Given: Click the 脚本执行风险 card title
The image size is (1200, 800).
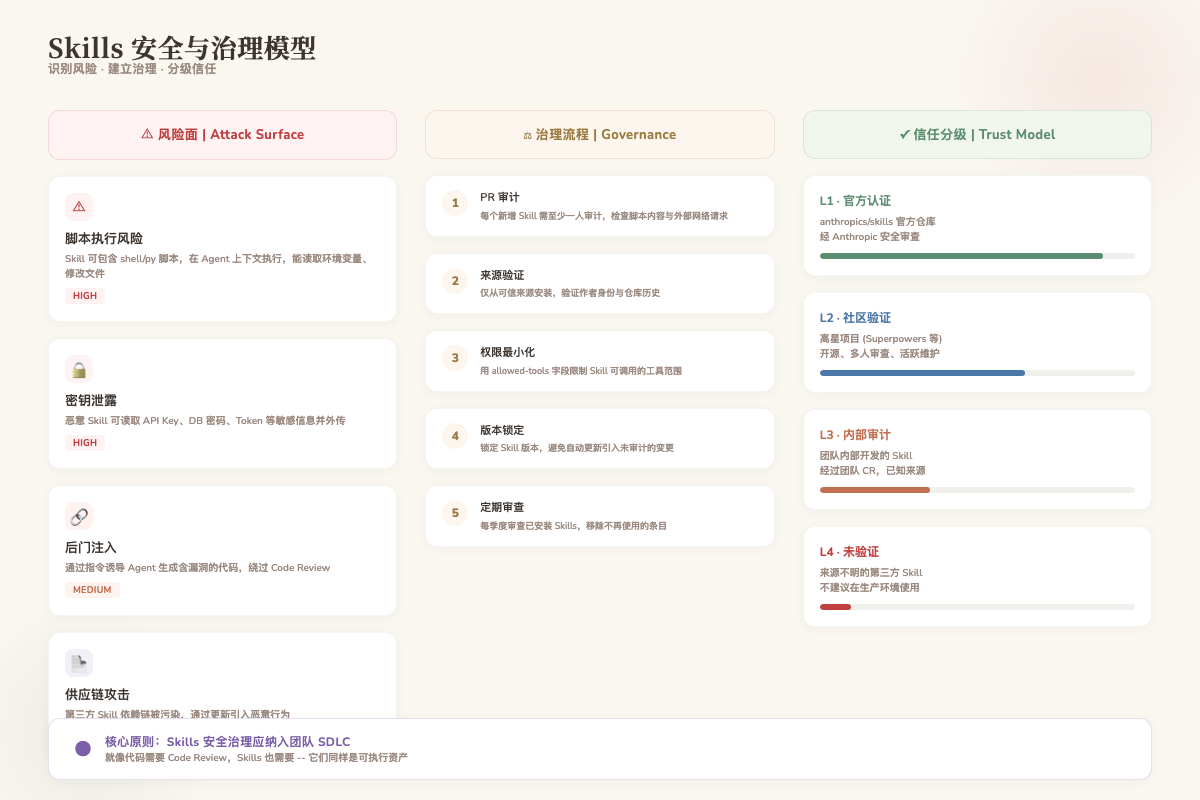Looking at the screenshot, I should (104, 239).
